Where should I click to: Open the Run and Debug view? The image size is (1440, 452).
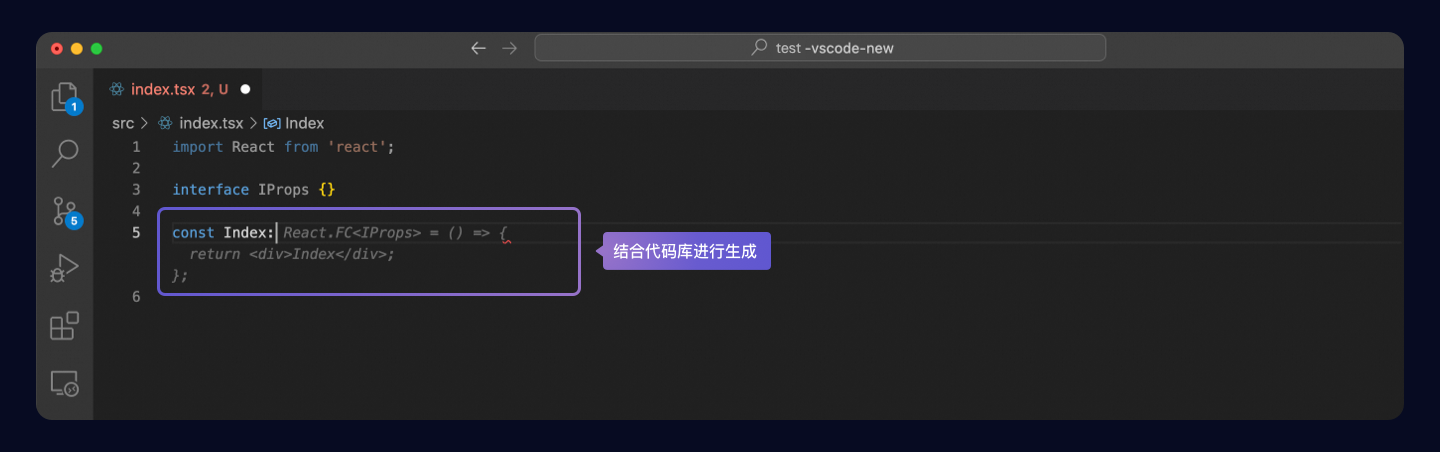65,268
